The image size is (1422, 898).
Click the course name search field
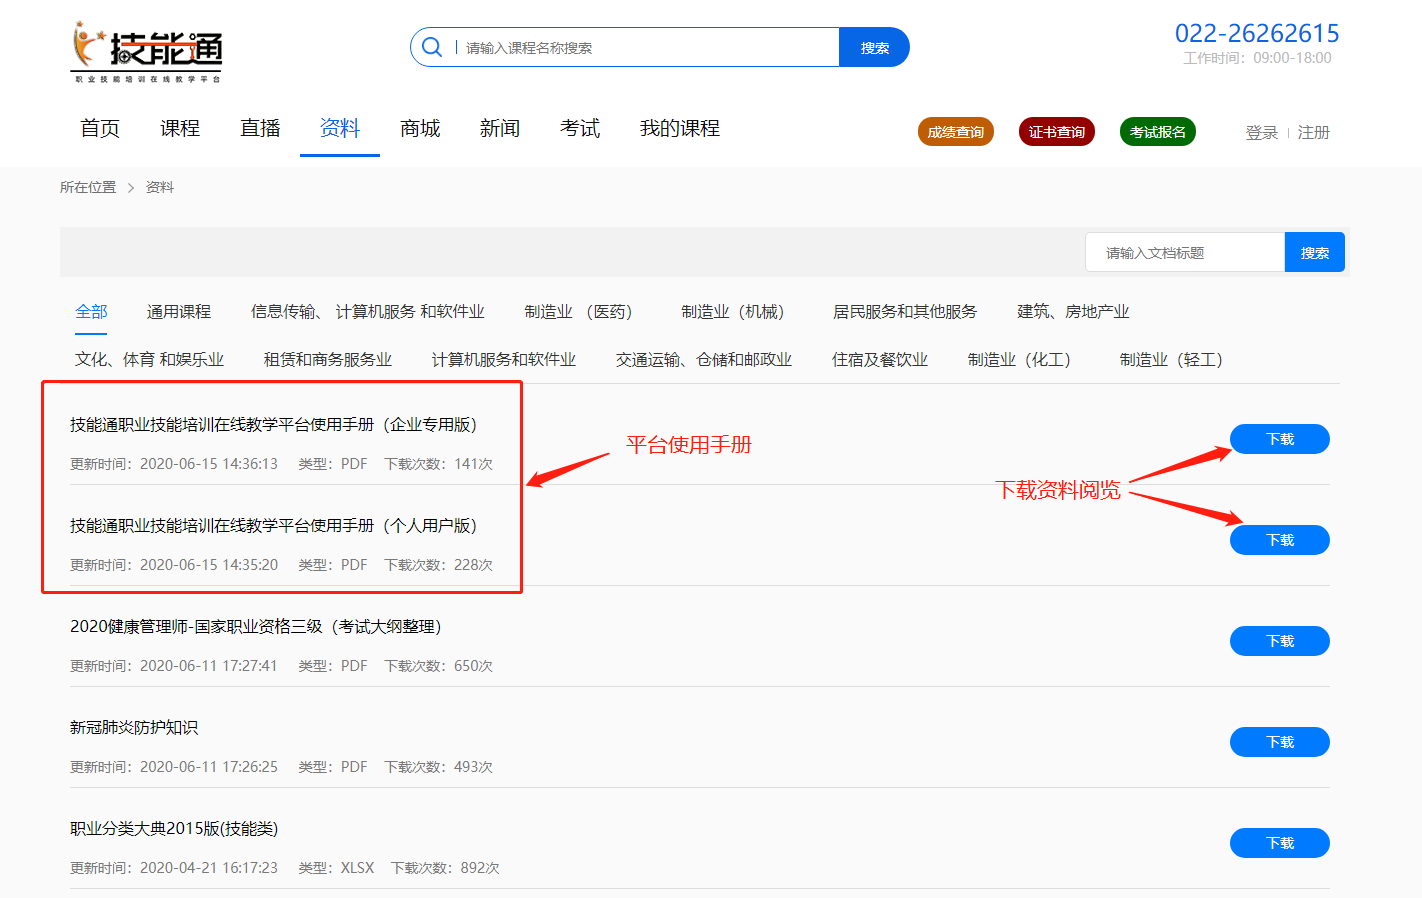coord(645,48)
